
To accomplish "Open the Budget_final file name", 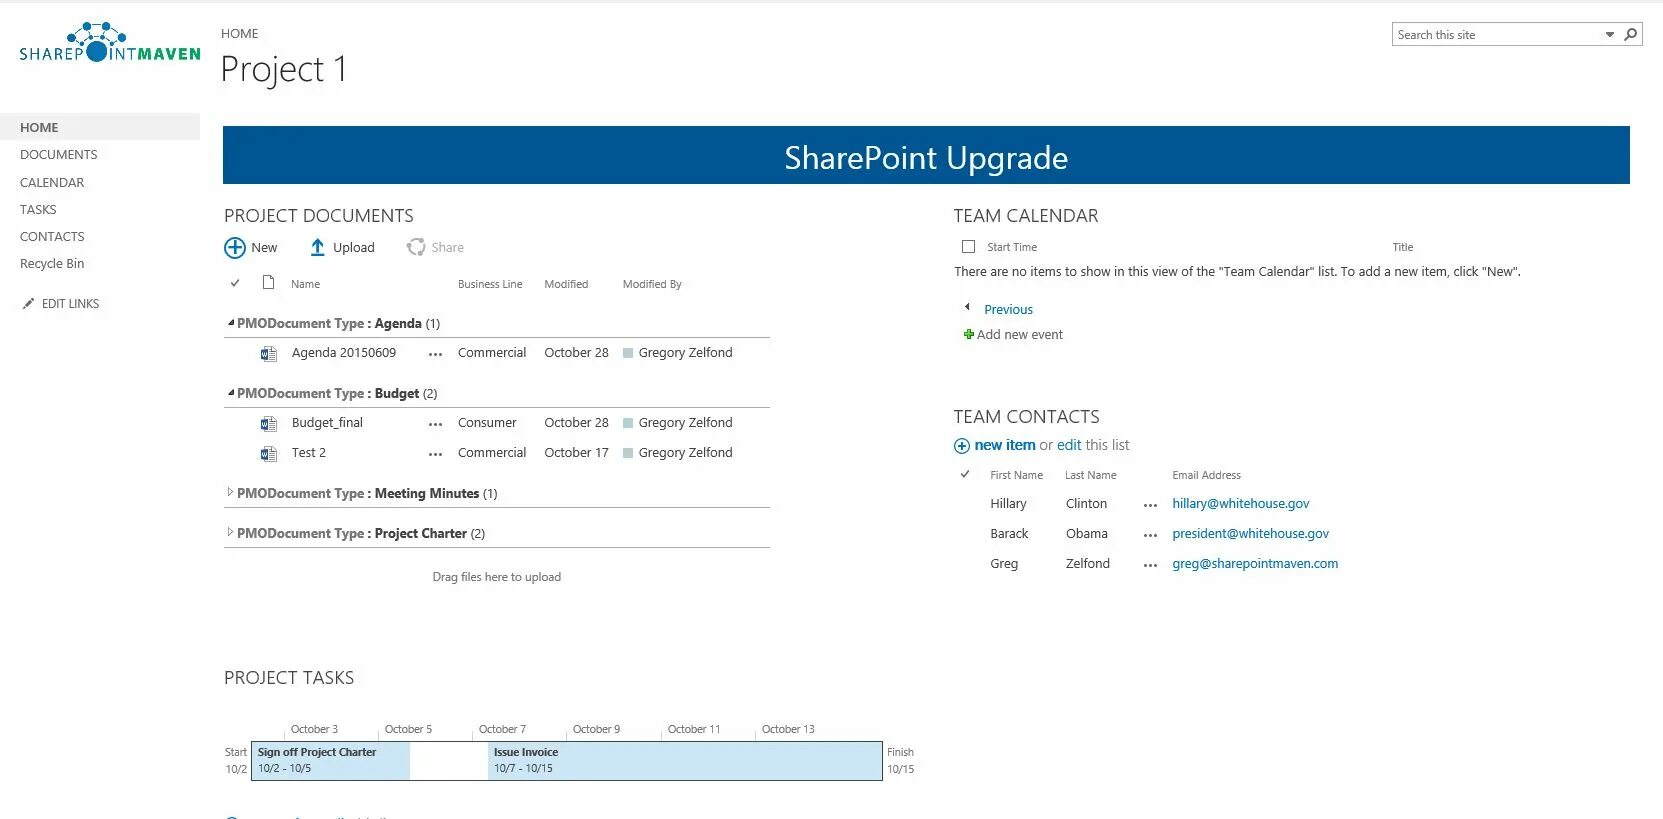I will [327, 423].
